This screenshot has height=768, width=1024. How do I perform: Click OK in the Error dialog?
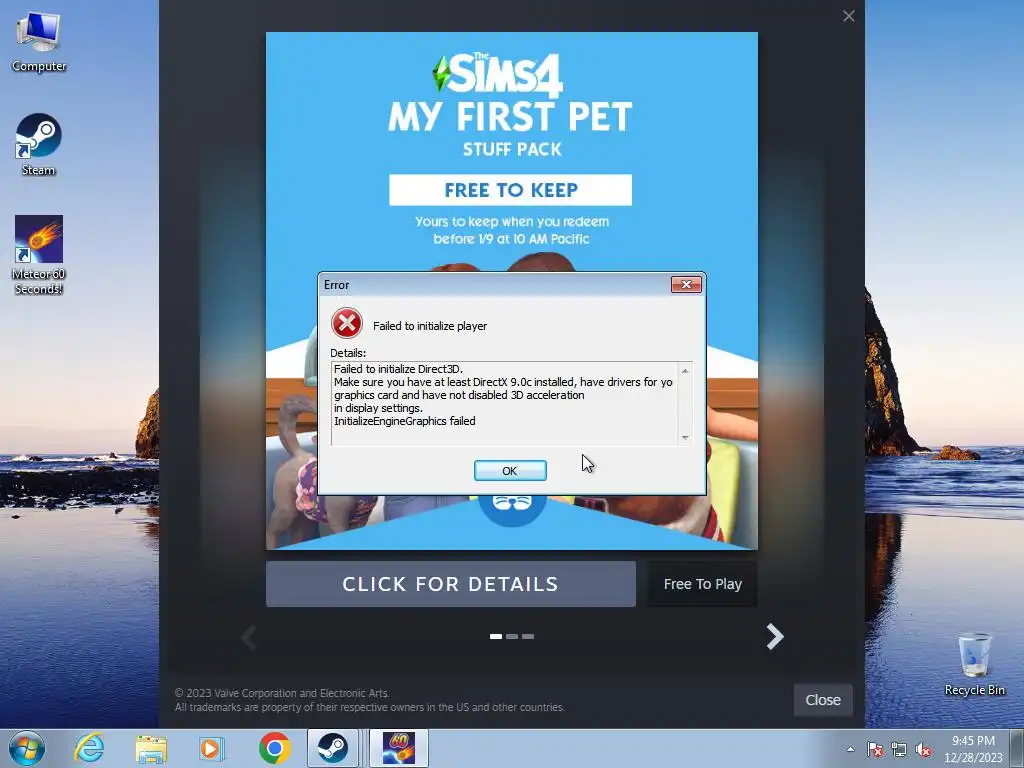[510, 471]
